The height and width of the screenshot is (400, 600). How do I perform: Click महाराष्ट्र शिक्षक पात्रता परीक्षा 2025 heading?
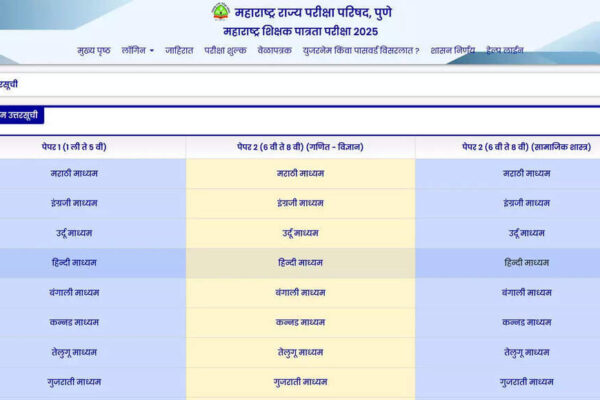[300, 31]
